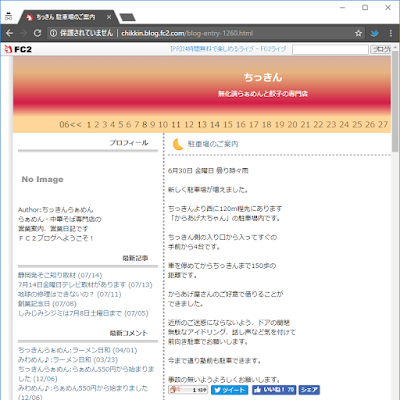400x400 pixels.
Task: Share via the ツイート button
Action: 230,390
